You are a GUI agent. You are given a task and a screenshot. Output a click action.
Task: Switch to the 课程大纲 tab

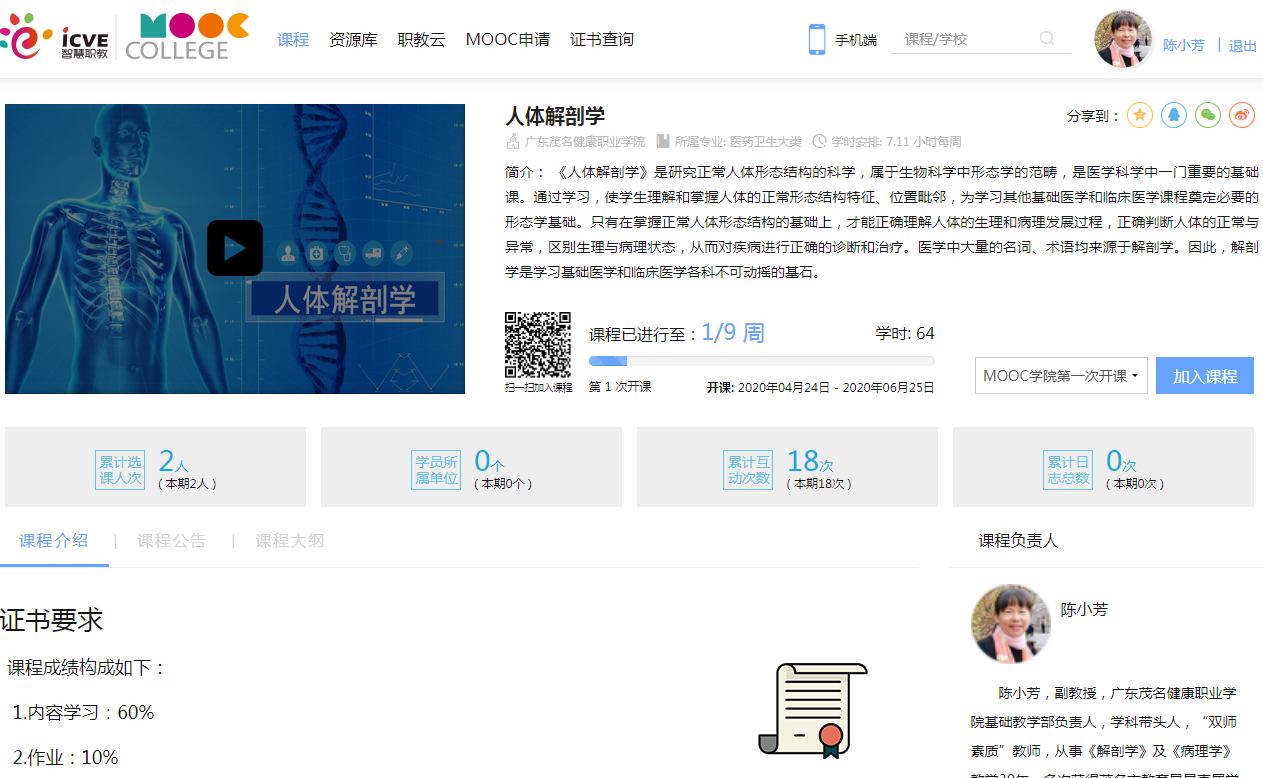tap(289, 541)
